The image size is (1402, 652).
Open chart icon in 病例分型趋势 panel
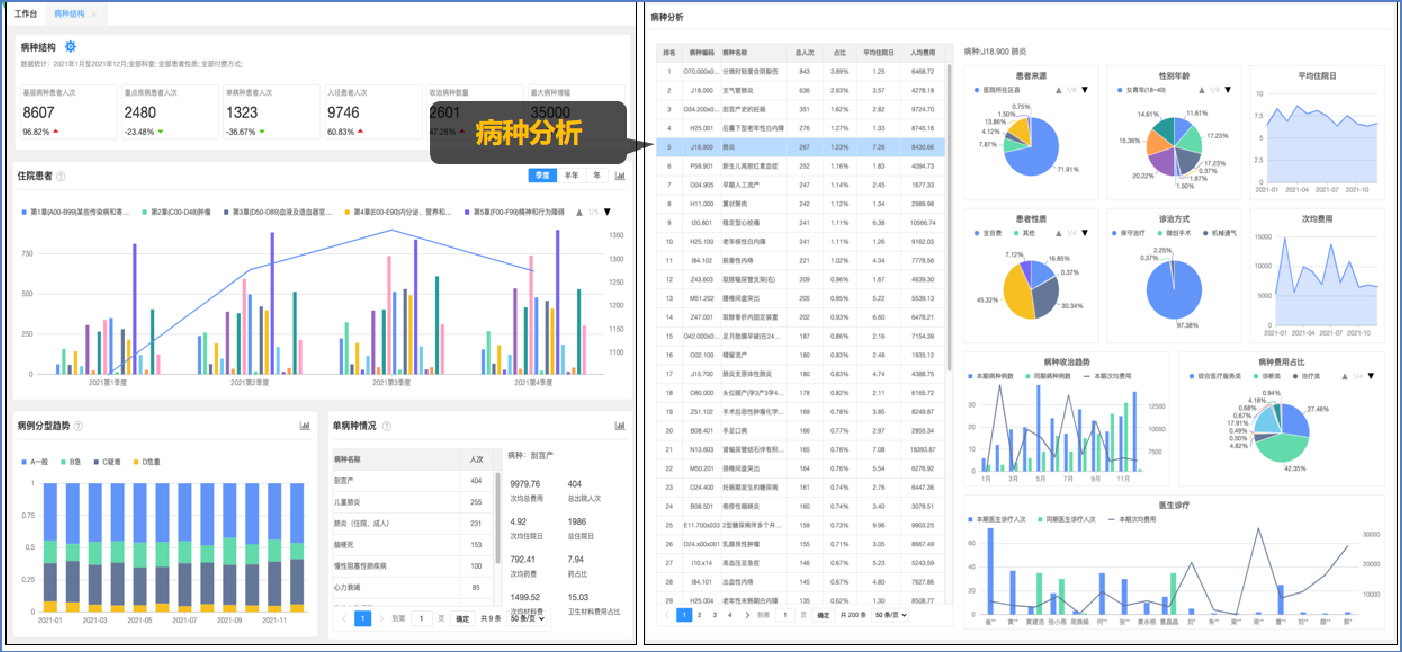304,426
